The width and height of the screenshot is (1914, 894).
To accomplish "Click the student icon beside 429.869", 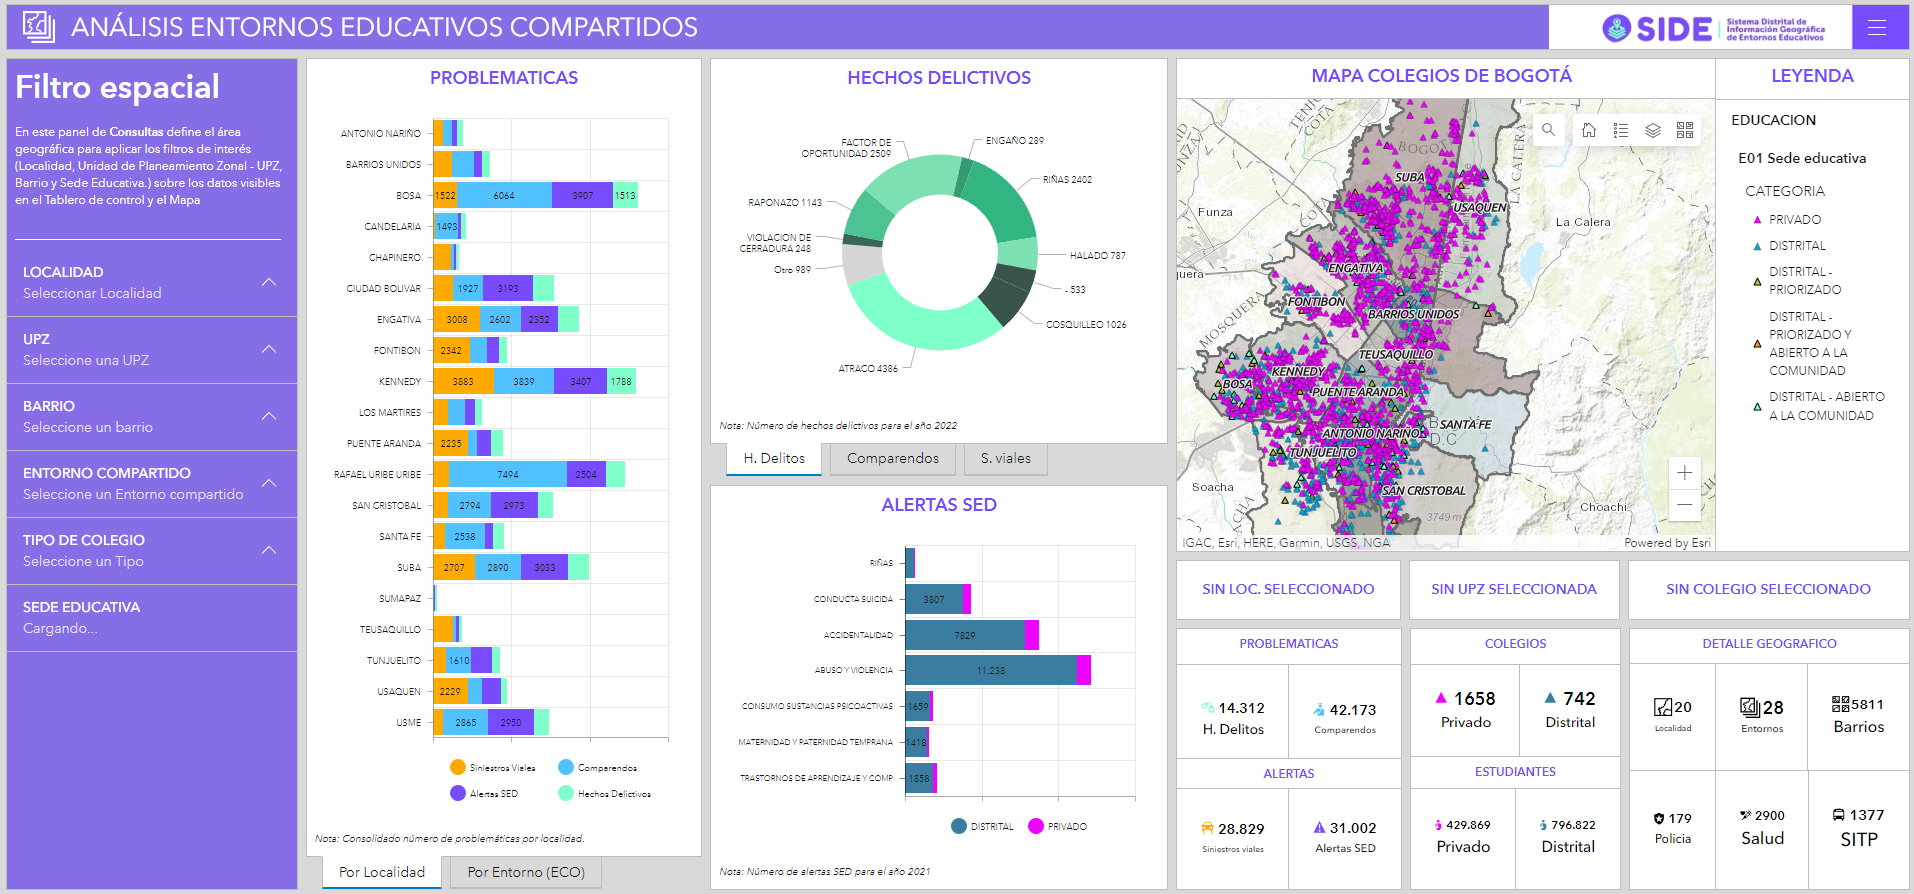I will point(1438,825).
